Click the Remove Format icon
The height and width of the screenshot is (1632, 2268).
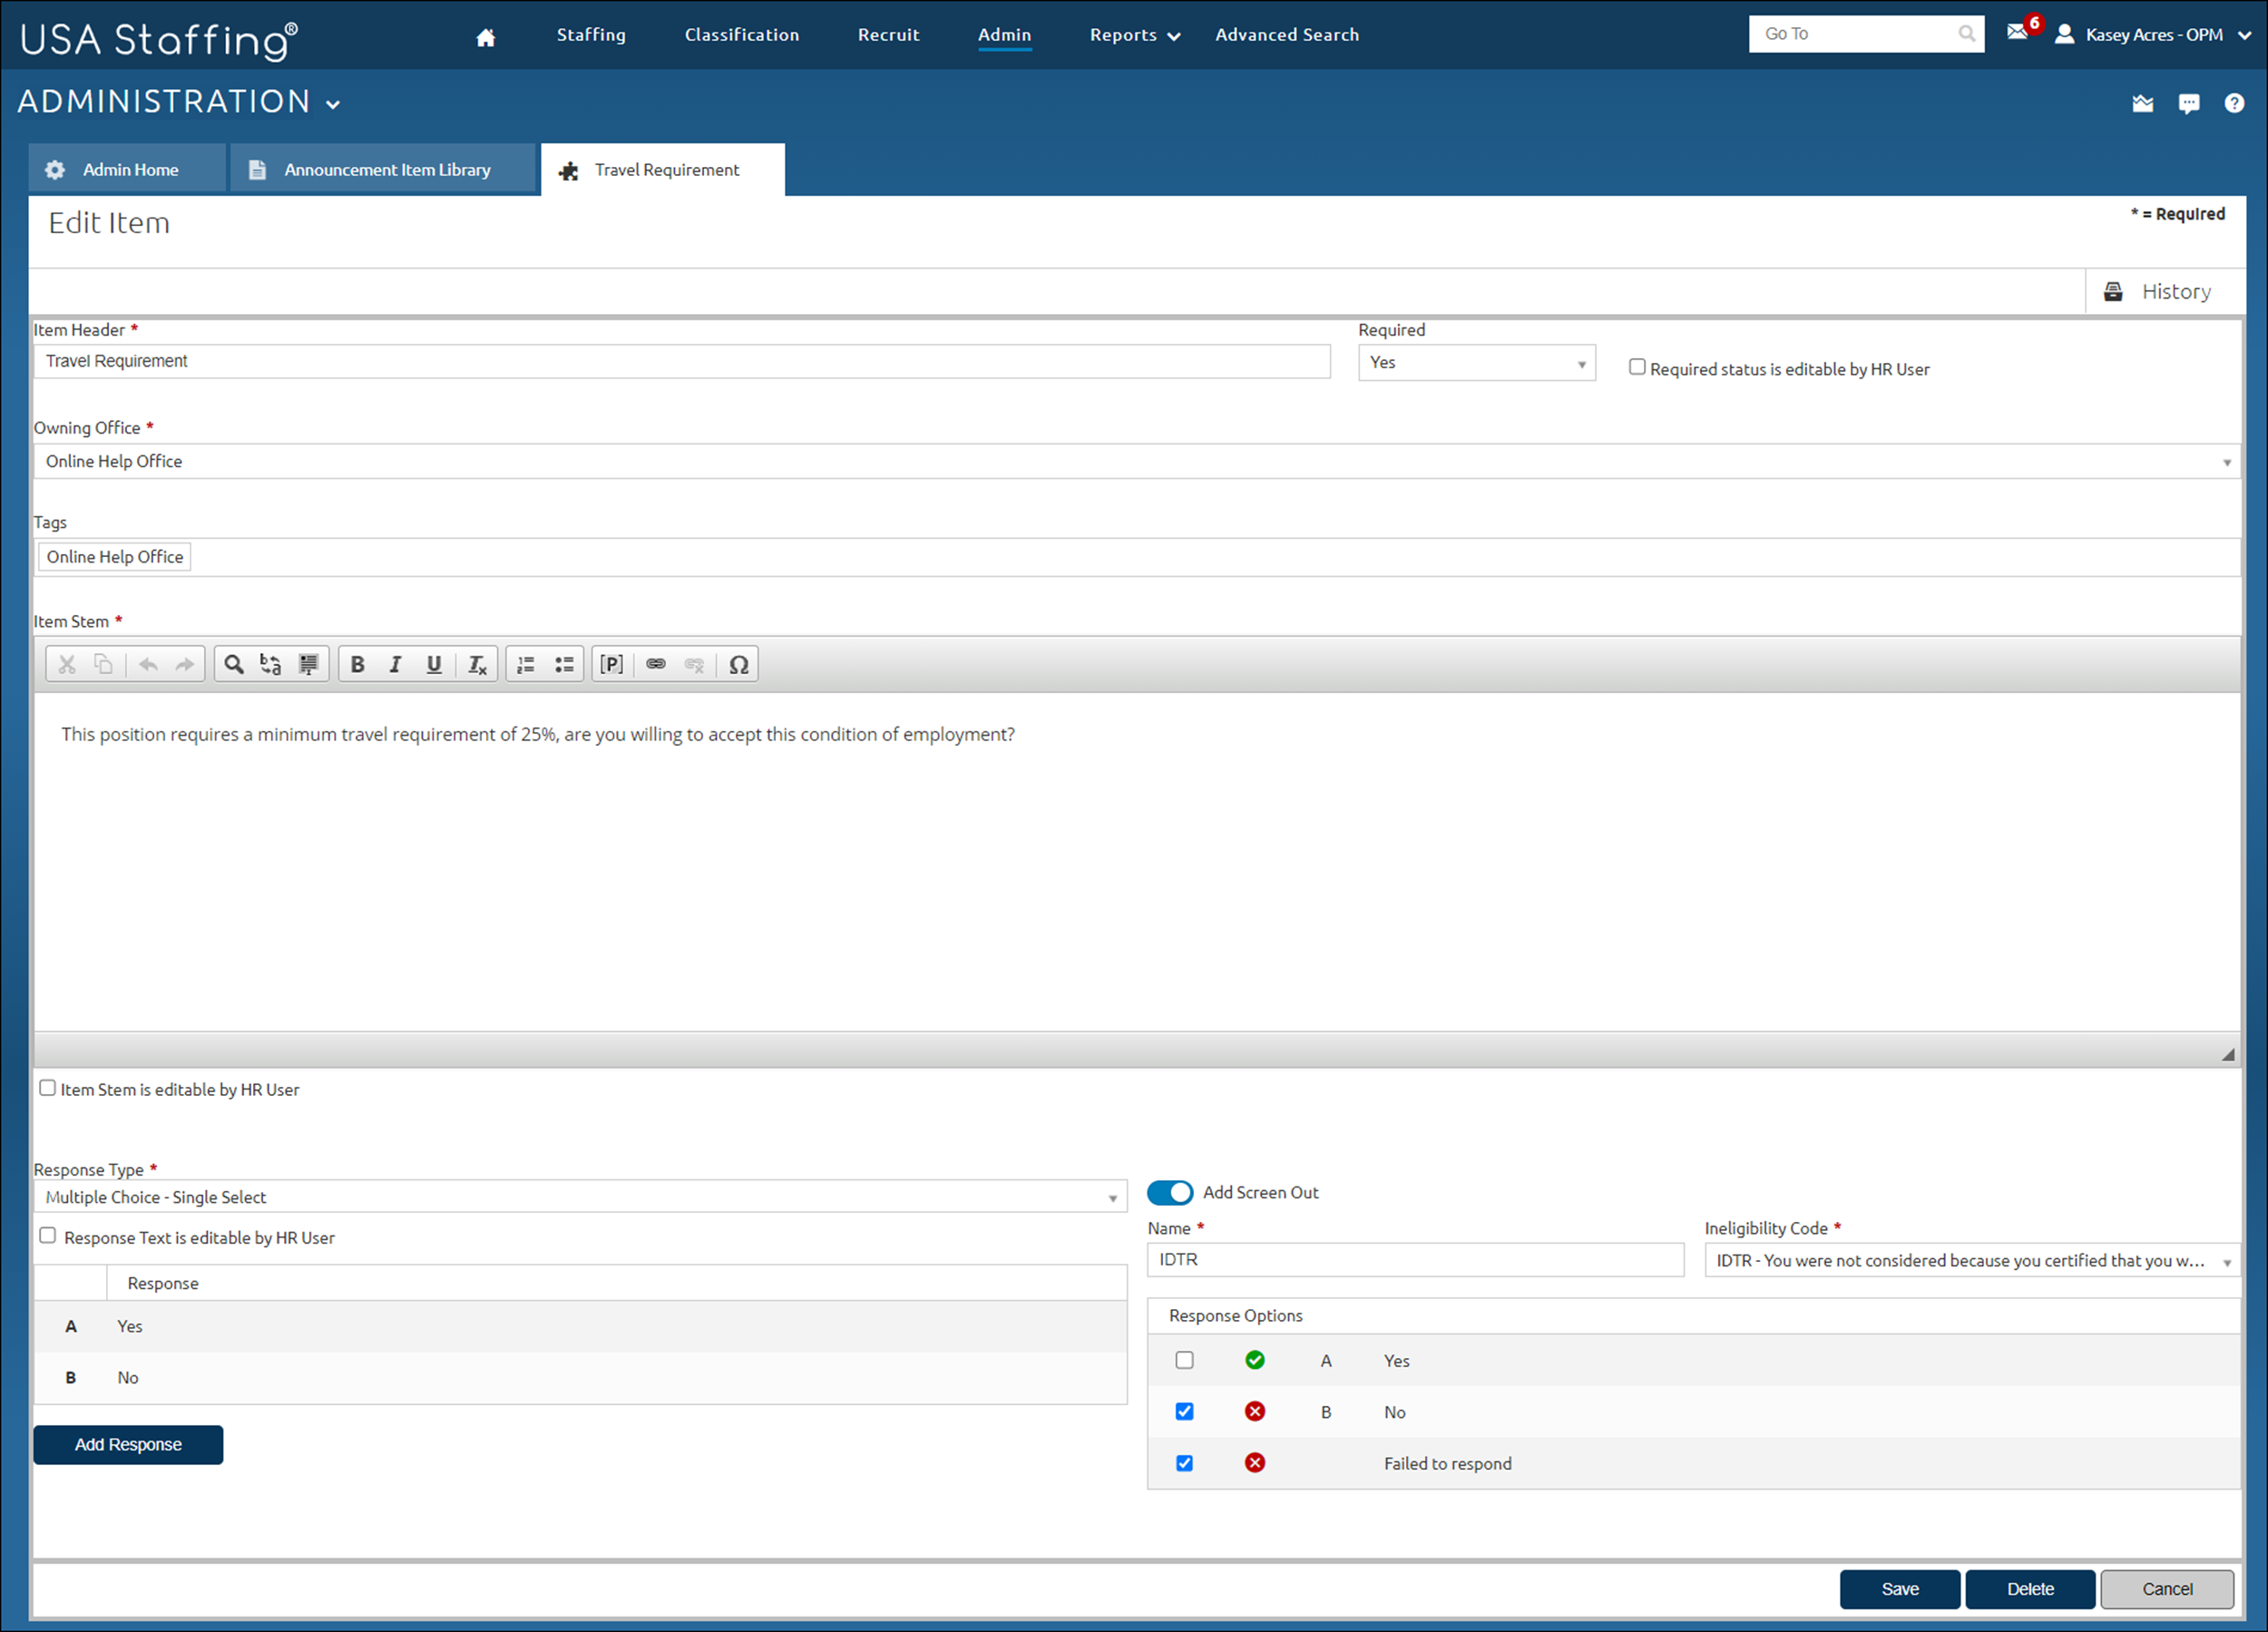click(x=477, y=664)
